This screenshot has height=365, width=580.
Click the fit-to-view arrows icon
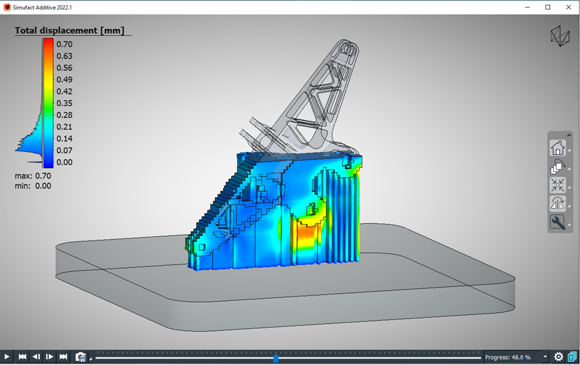point(557,185)
